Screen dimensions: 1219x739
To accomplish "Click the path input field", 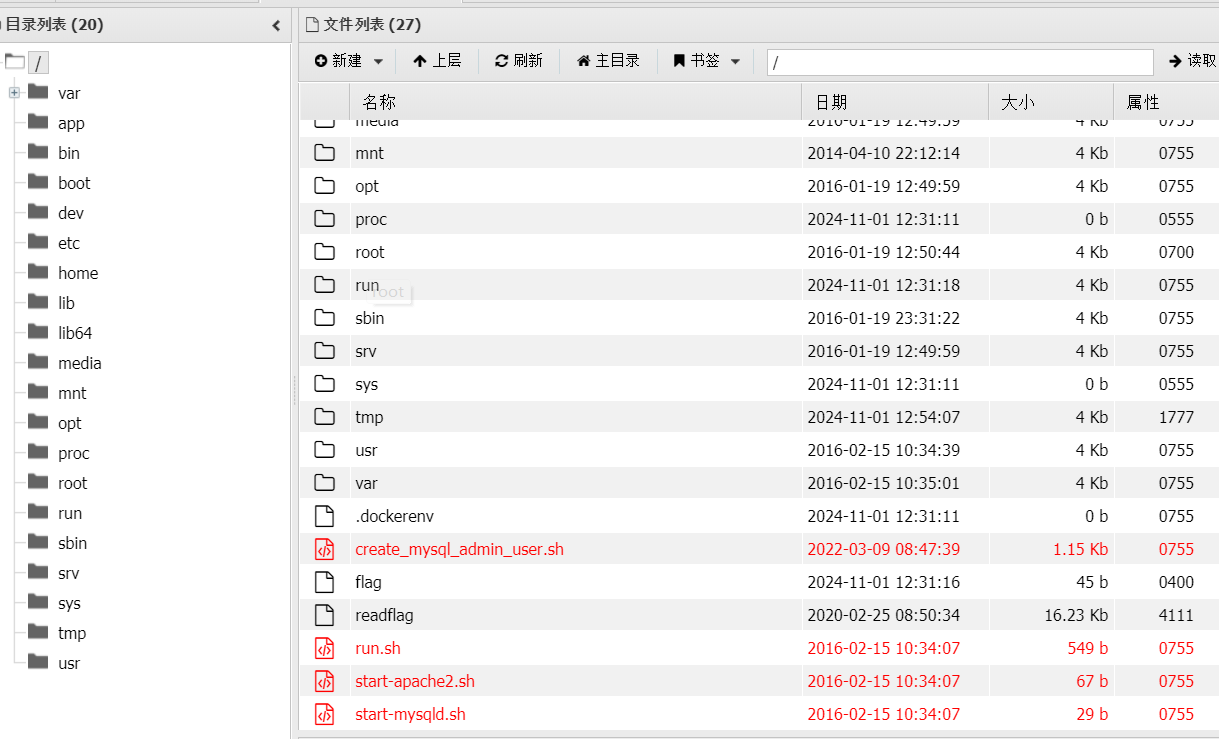I will pos(959,62).
